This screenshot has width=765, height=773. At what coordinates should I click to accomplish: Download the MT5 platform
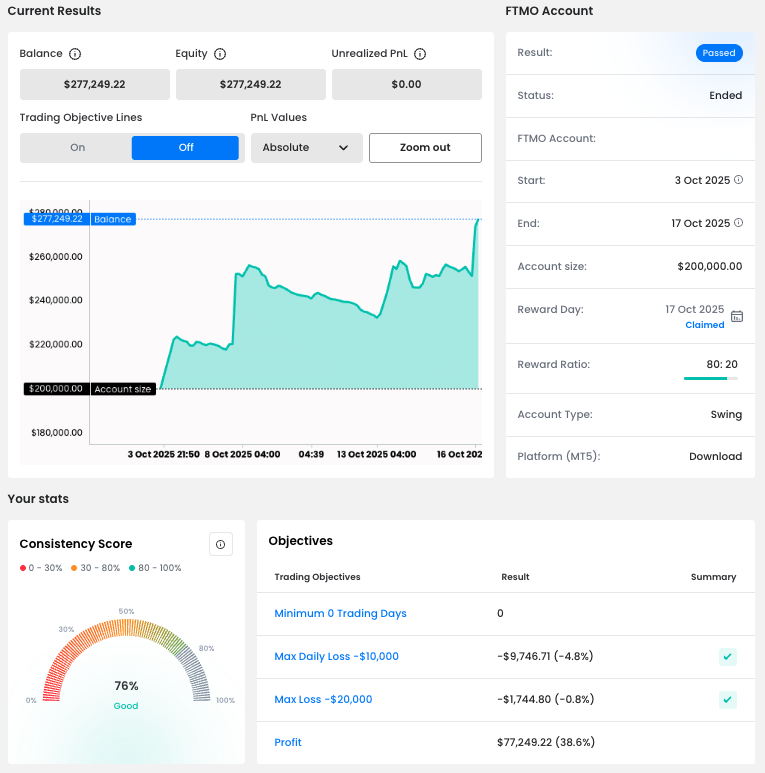pyautogui.click(x=715, y=457)
